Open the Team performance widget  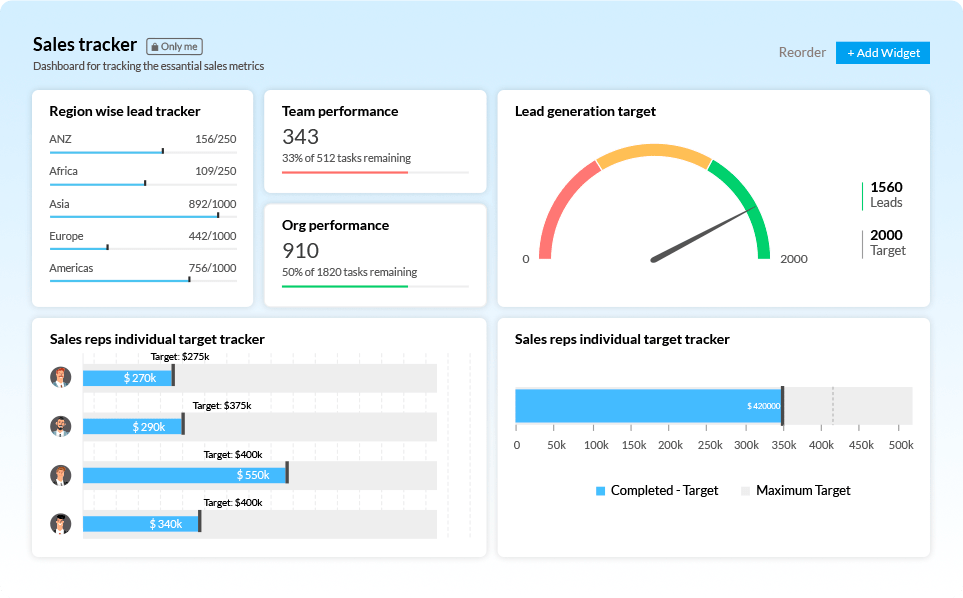(375, 141)
